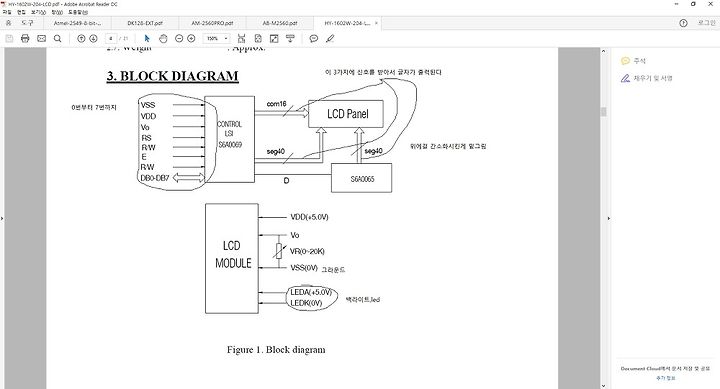Click the 추가 정보 link in Document Cloud panel
720x389 pixels.
click(x=665, y=378)
